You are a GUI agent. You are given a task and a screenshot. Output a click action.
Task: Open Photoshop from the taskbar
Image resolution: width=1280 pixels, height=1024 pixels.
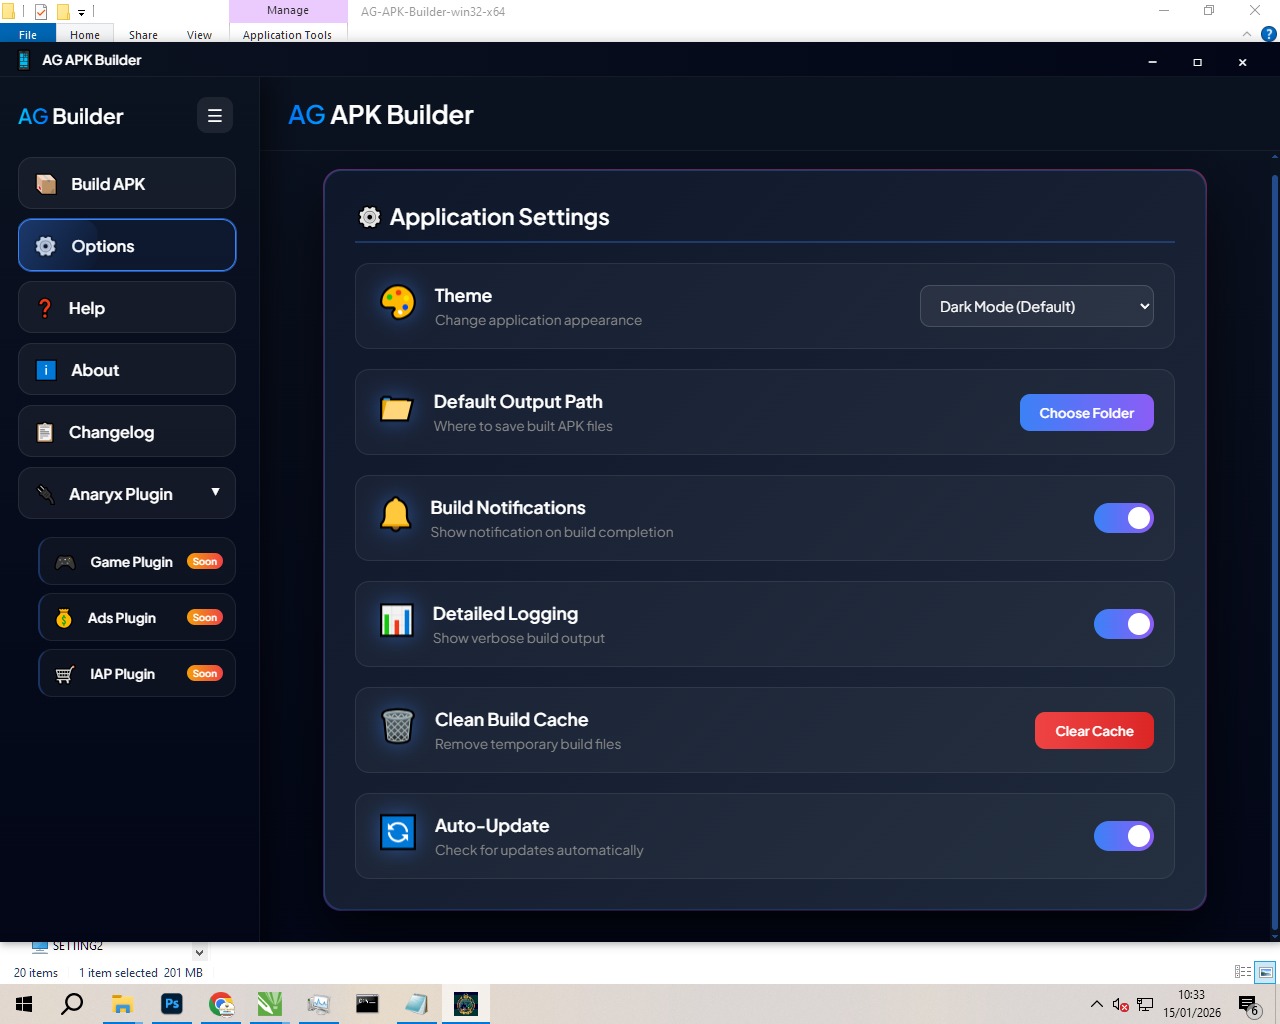point(172,1004)
